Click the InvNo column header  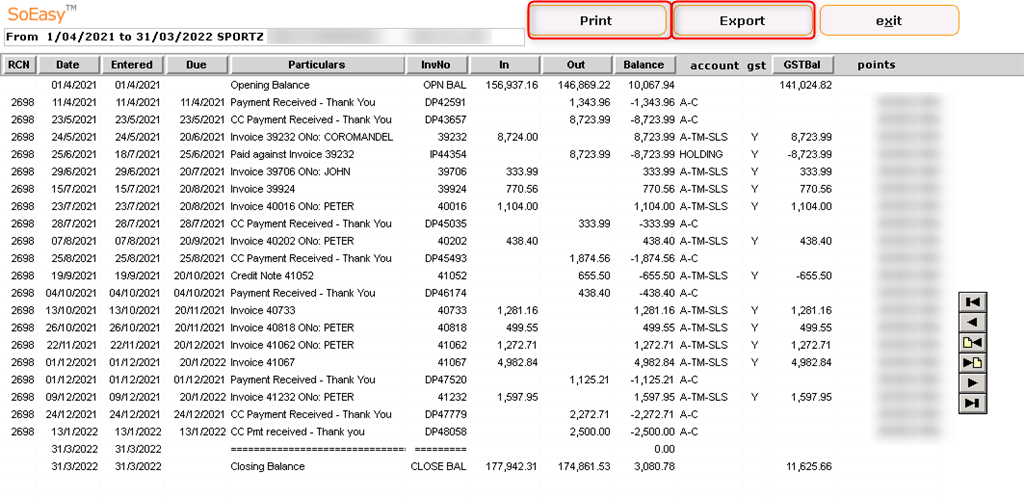coord(437,65)
